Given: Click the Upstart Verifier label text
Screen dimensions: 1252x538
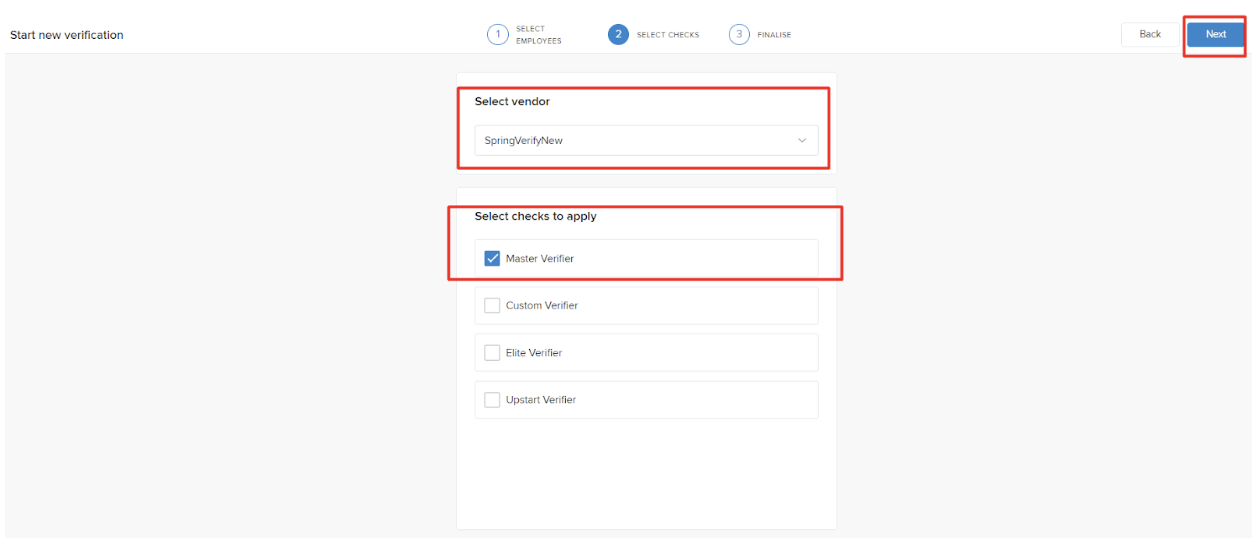Looking at the screenshot, I should [541, 399].
